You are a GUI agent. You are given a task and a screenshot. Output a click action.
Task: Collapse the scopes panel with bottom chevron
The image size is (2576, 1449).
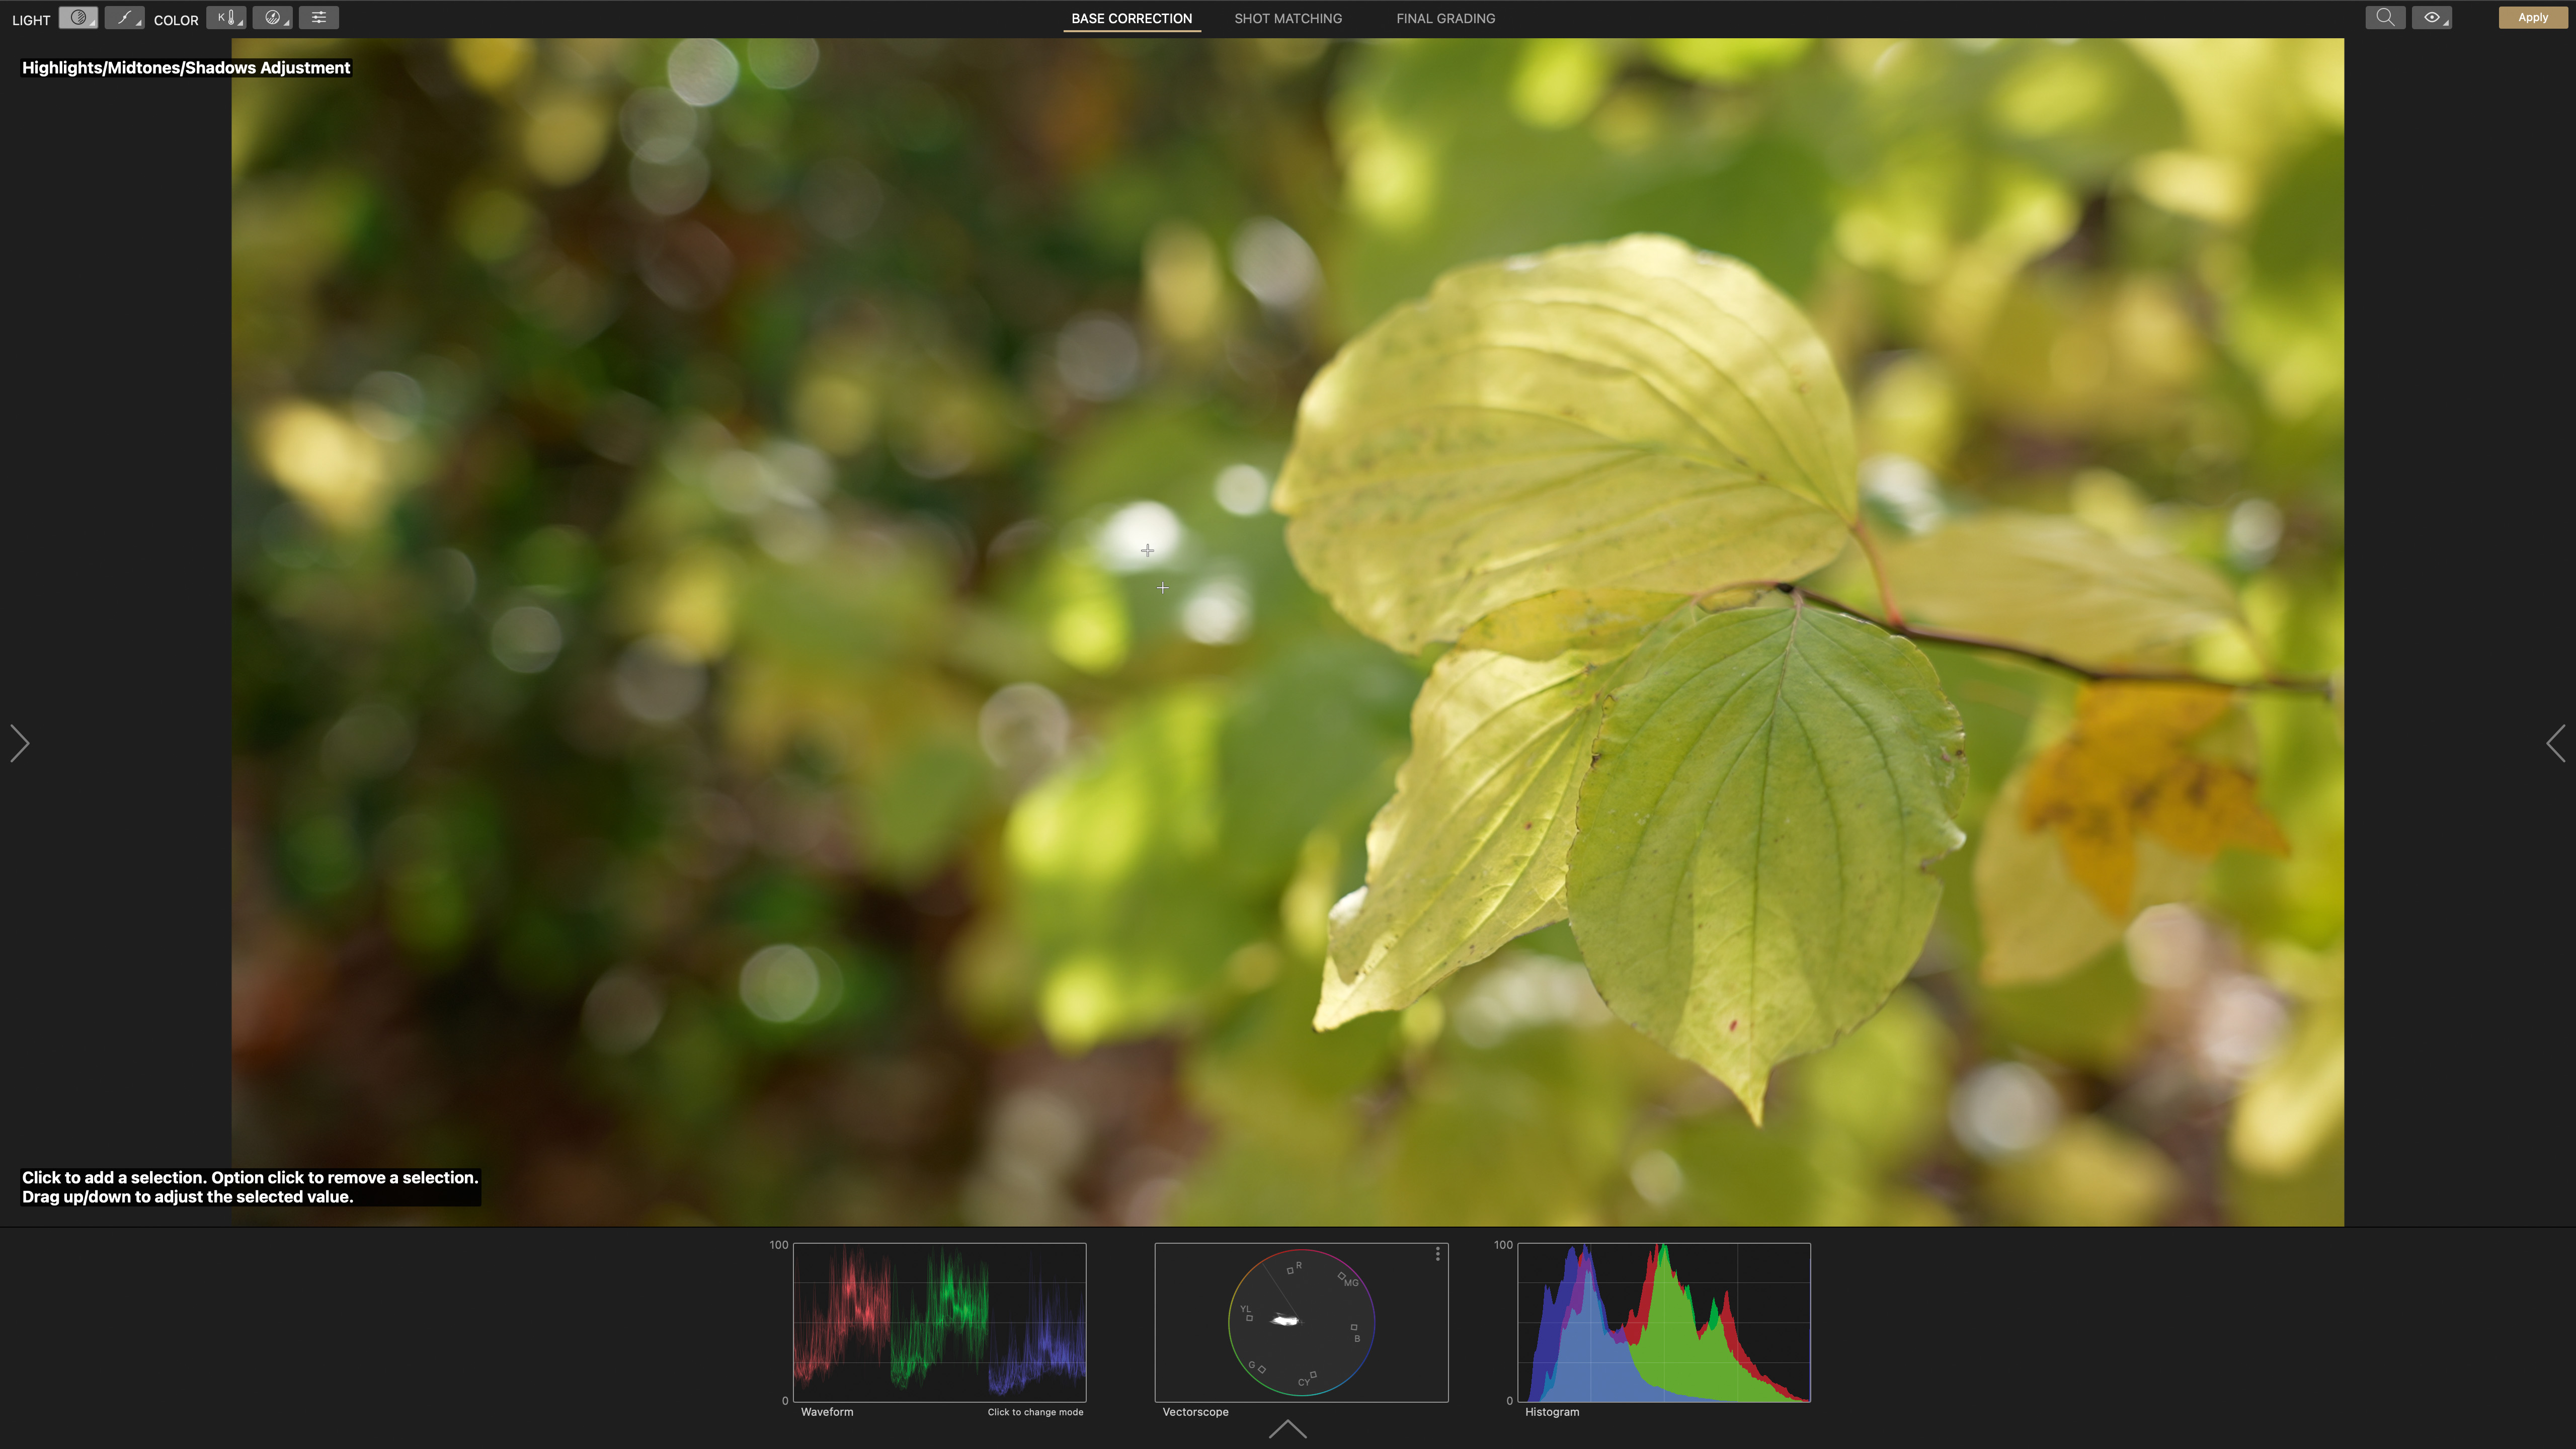[x=1287, y=1429]
